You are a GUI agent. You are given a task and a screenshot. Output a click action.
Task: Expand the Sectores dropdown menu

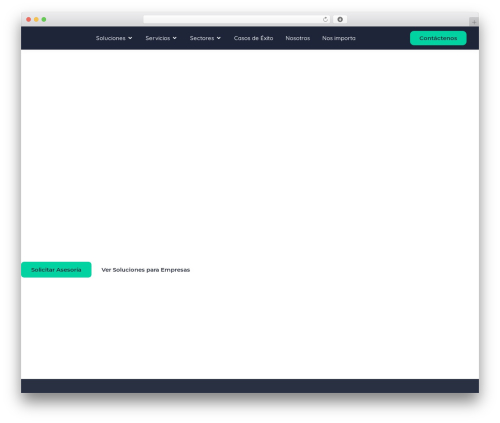pyautogui.click(x=205, y=38)
